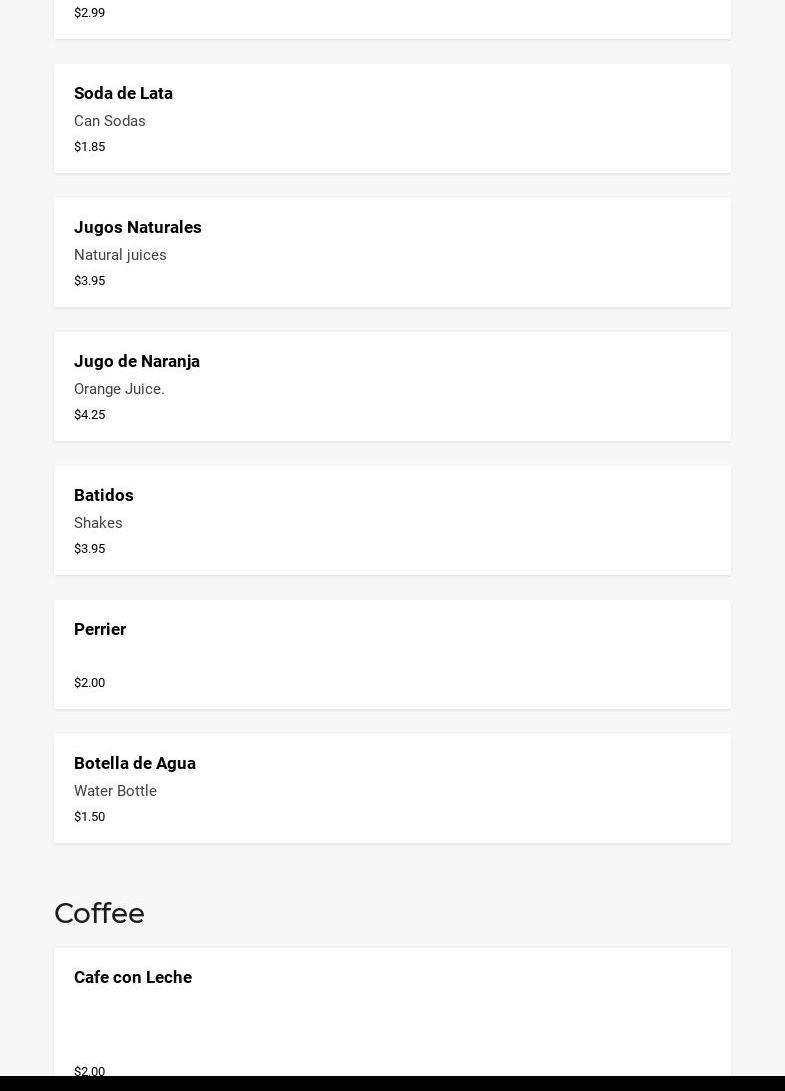Open the Botella de Agua item
785x1091 pixels.
[x=135, y=763]
